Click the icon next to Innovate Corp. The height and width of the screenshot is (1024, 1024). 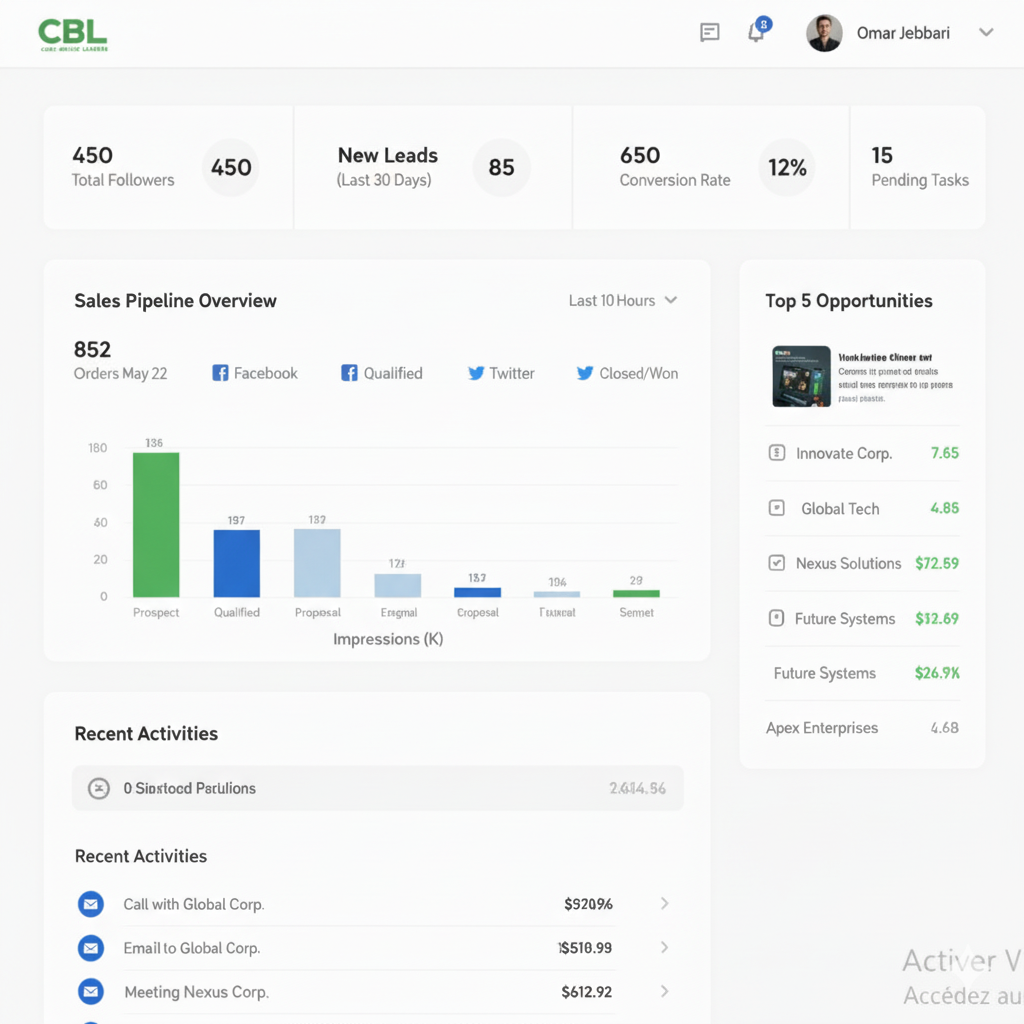tap(776, 453)
